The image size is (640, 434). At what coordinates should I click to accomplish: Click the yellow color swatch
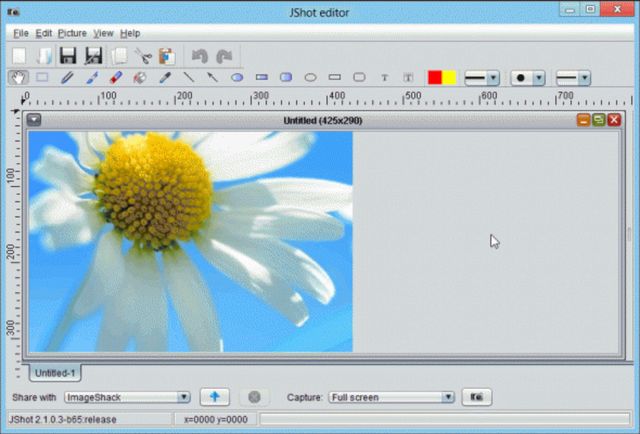(449, 77)
